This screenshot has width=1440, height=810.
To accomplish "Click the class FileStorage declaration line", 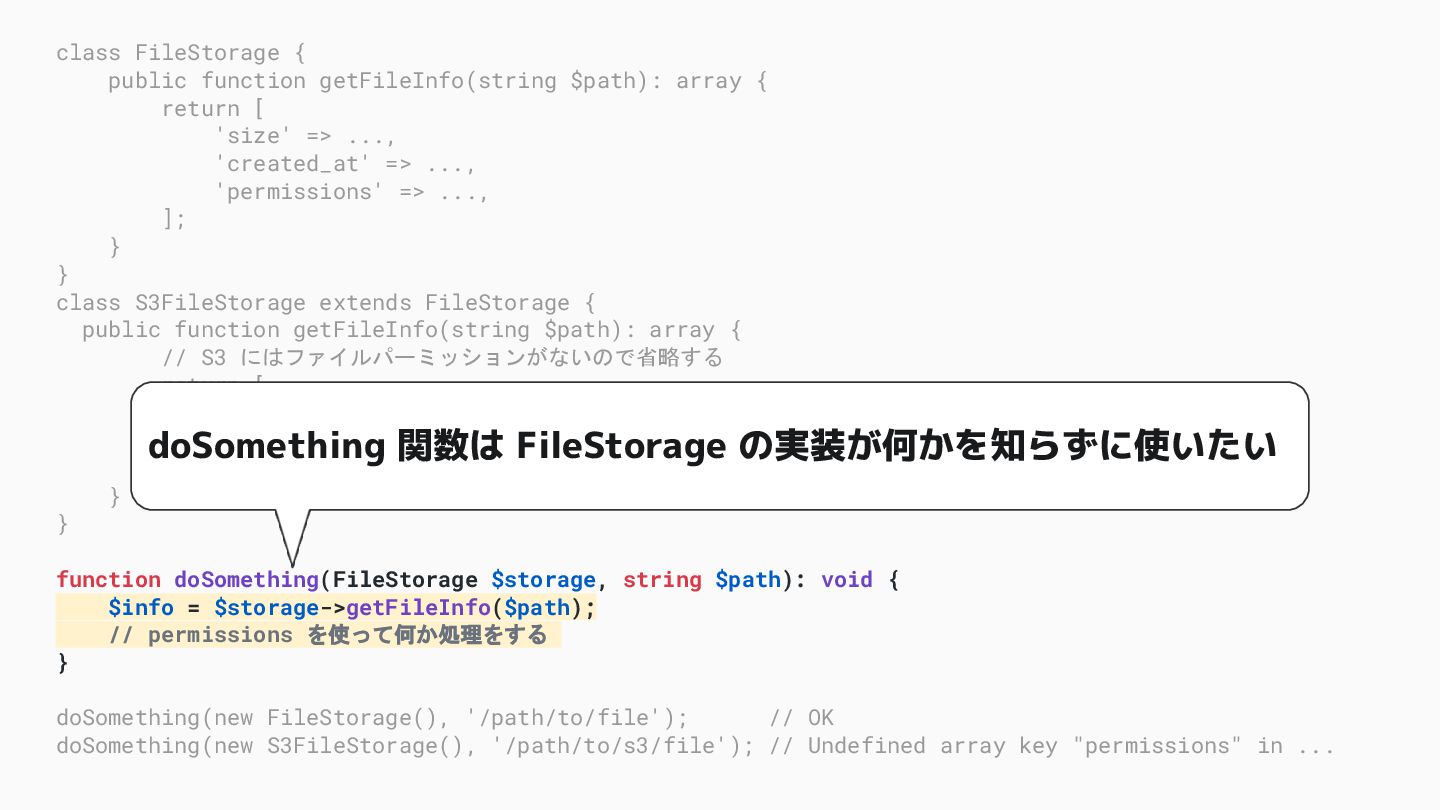I will click(x=181, y=53).
